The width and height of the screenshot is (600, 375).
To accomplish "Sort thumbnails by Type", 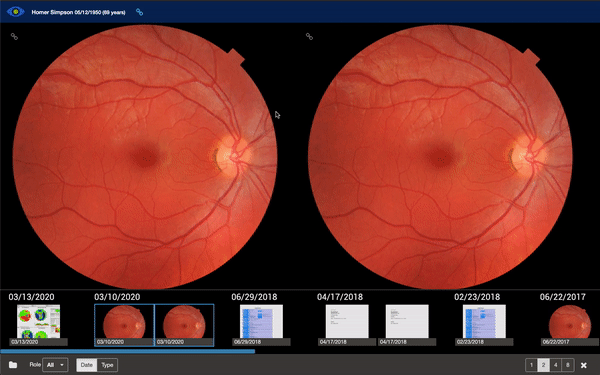I will [108, 365].
